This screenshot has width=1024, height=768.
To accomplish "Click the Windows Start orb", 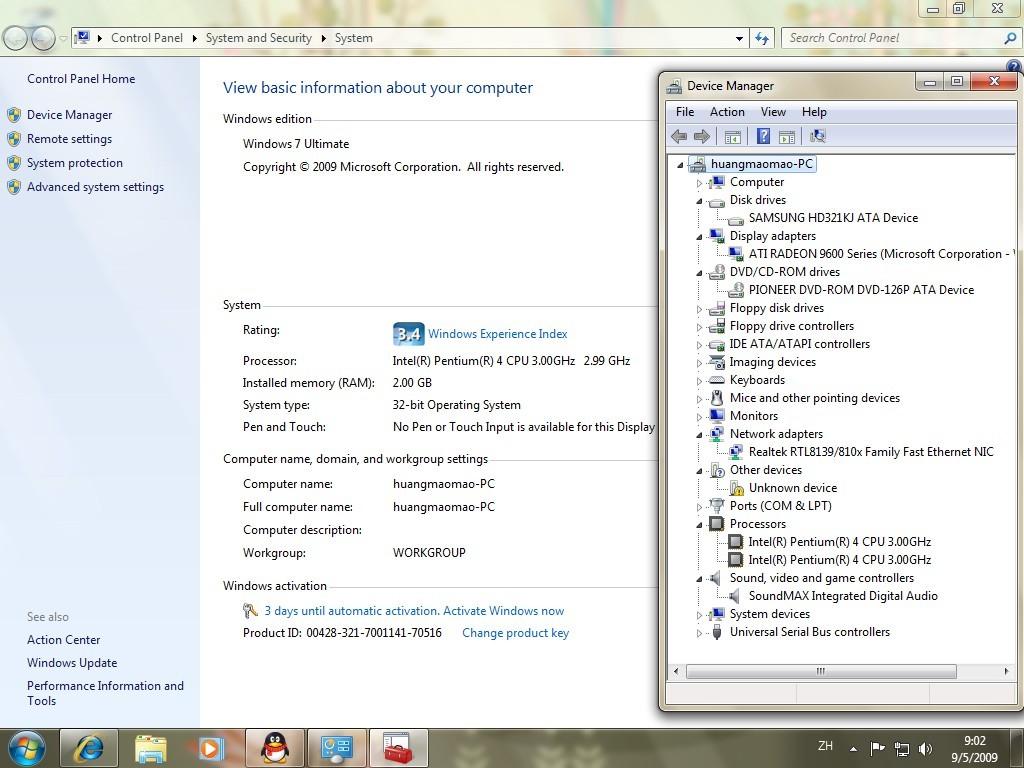I will pos(27,748).
